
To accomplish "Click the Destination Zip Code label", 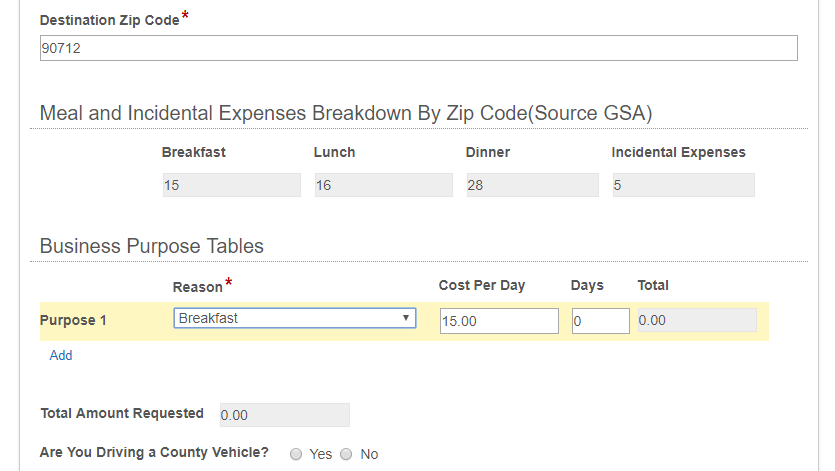I will tap(110, 20).
